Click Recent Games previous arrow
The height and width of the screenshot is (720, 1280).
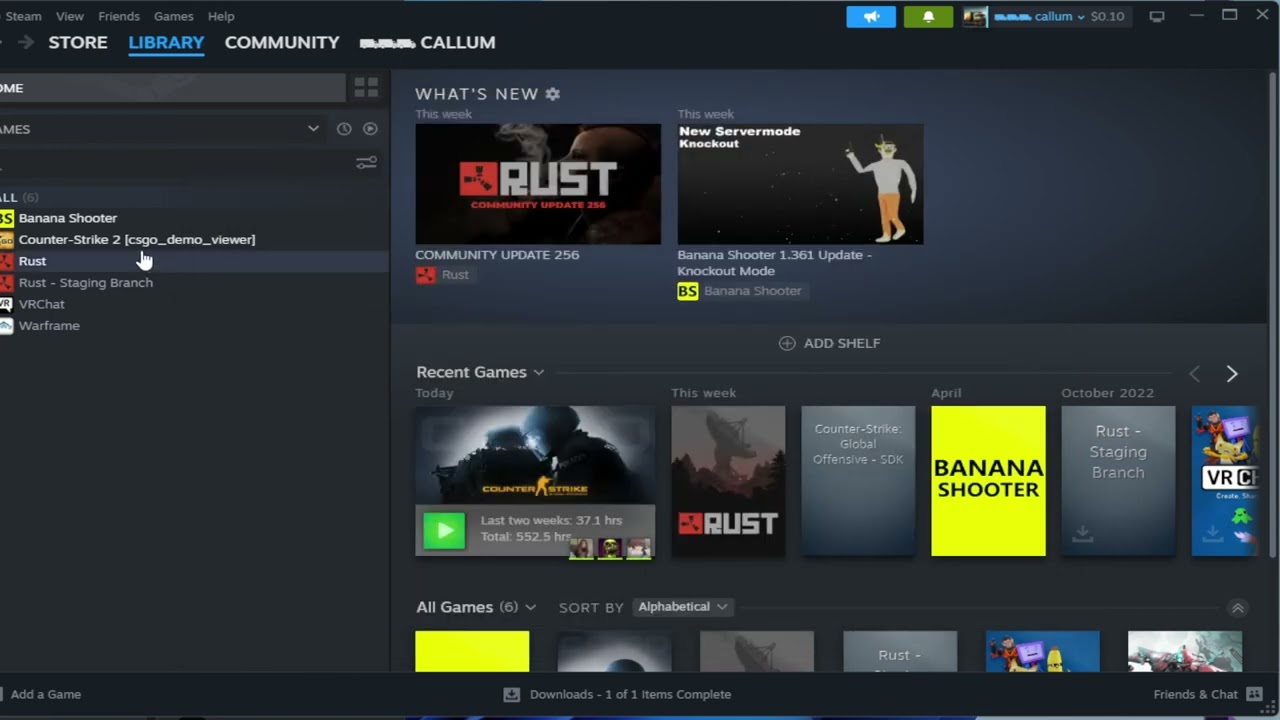tap(1194, 373)
